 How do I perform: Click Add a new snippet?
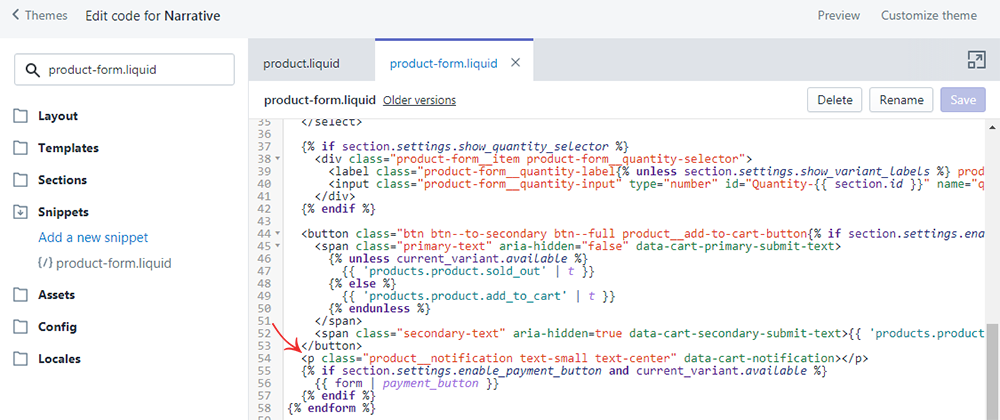[x=93, y=238]
